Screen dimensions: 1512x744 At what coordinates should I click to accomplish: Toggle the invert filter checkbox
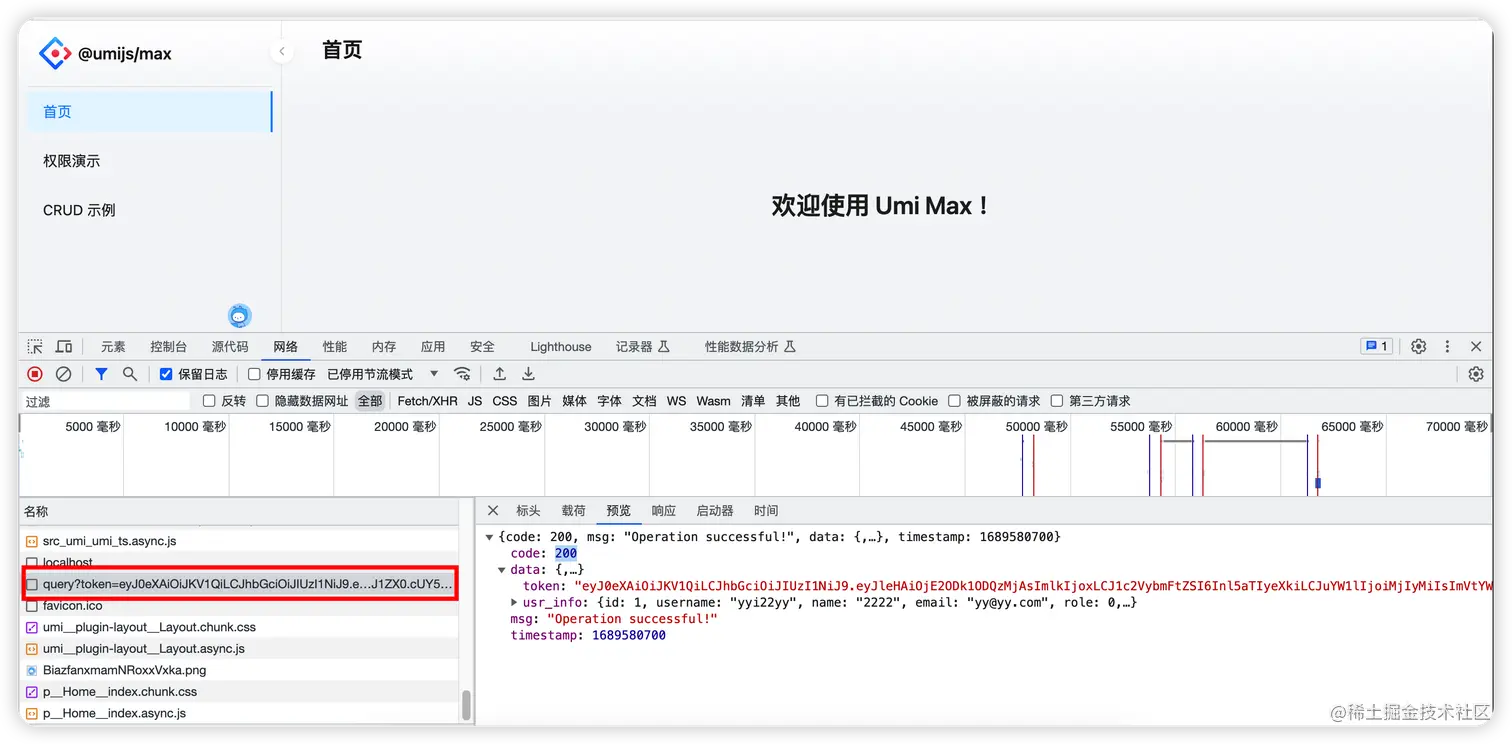click(209, 401)
